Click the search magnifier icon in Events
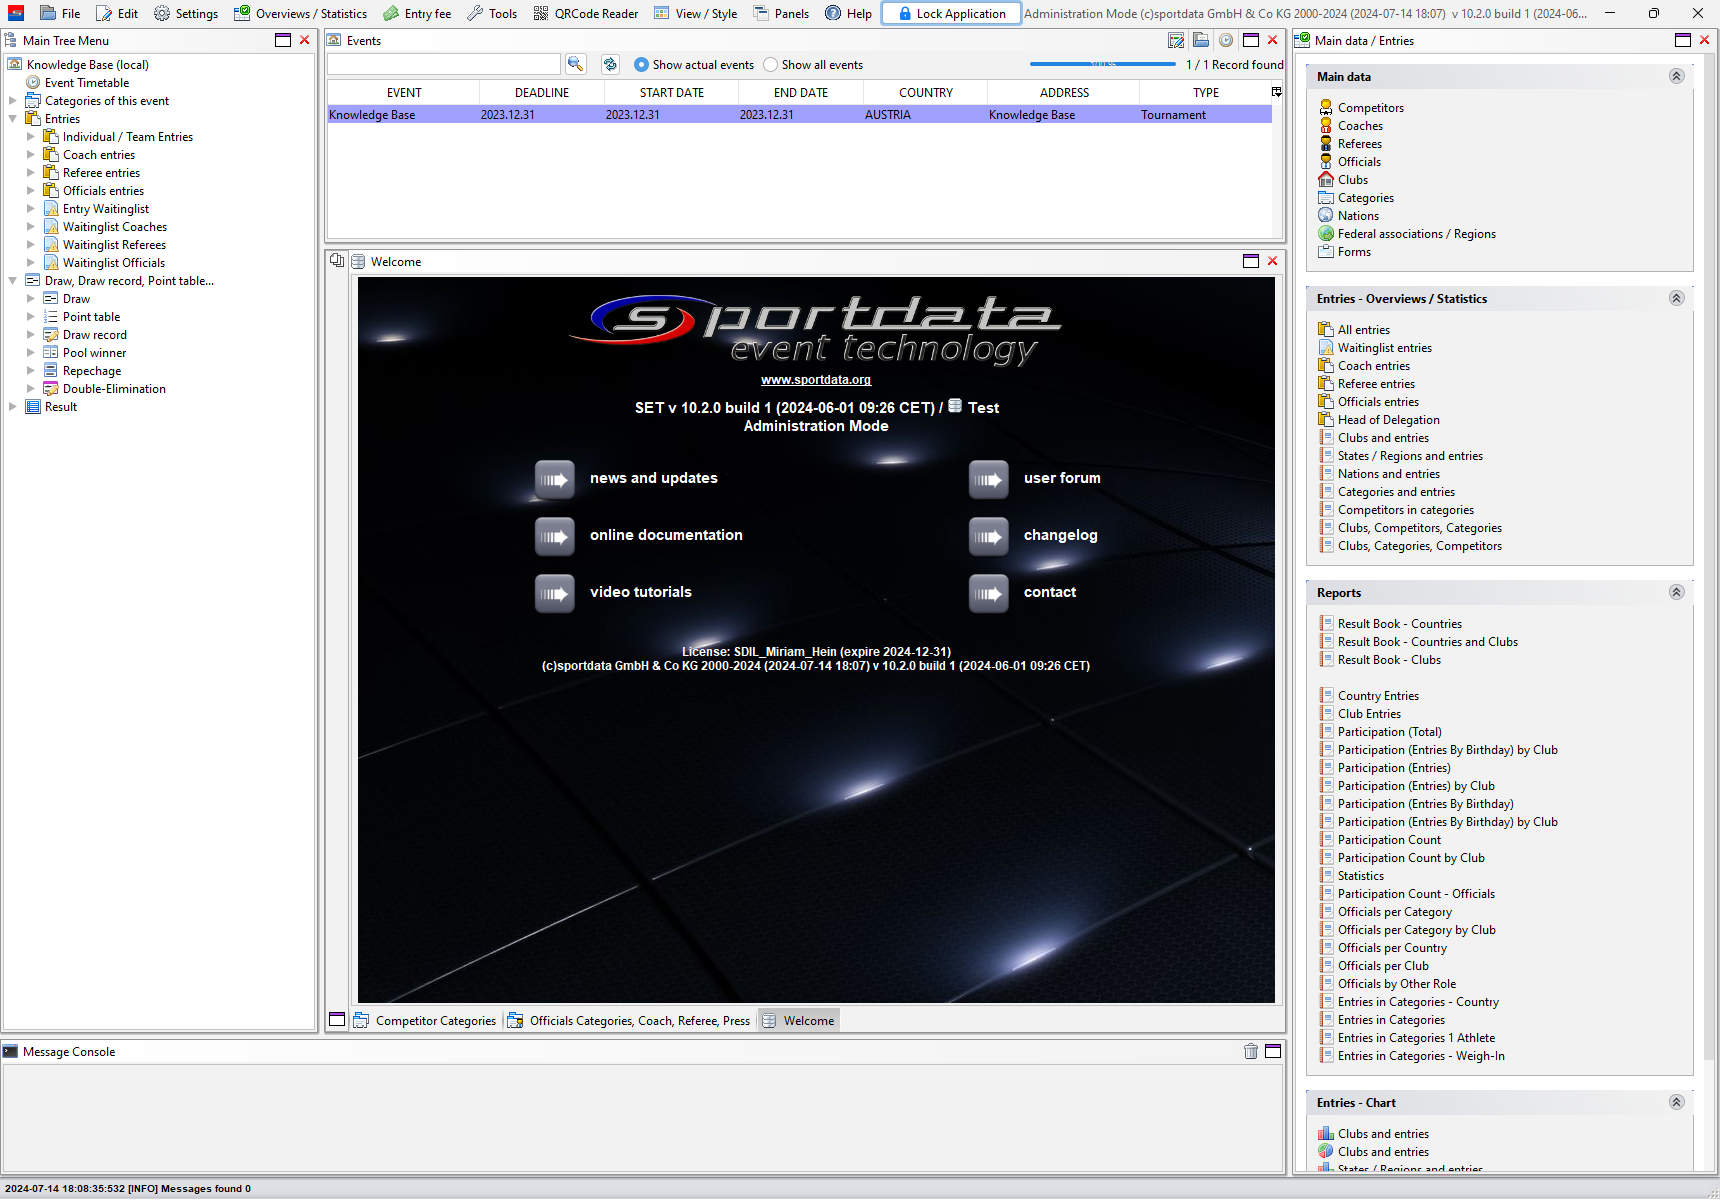The width and height of the screenshot is (1720, 1200). click(575, 64)
